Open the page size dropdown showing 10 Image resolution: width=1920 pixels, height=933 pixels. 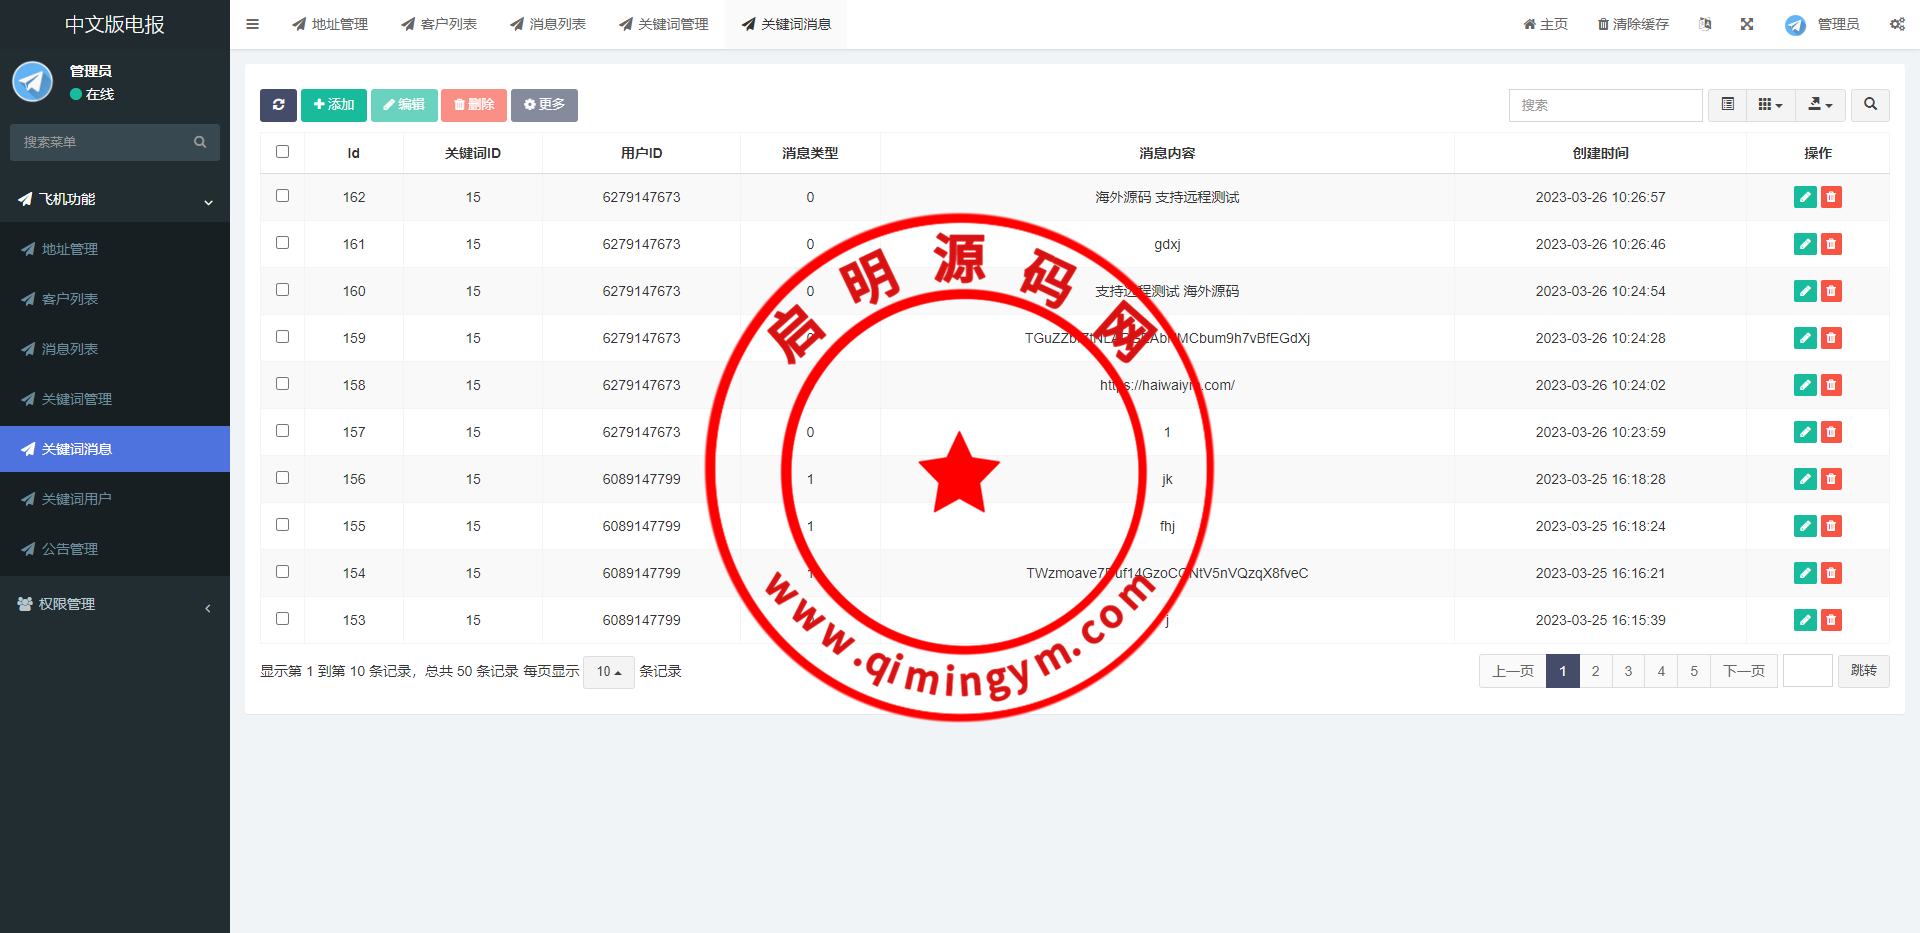tap(609, 672)
